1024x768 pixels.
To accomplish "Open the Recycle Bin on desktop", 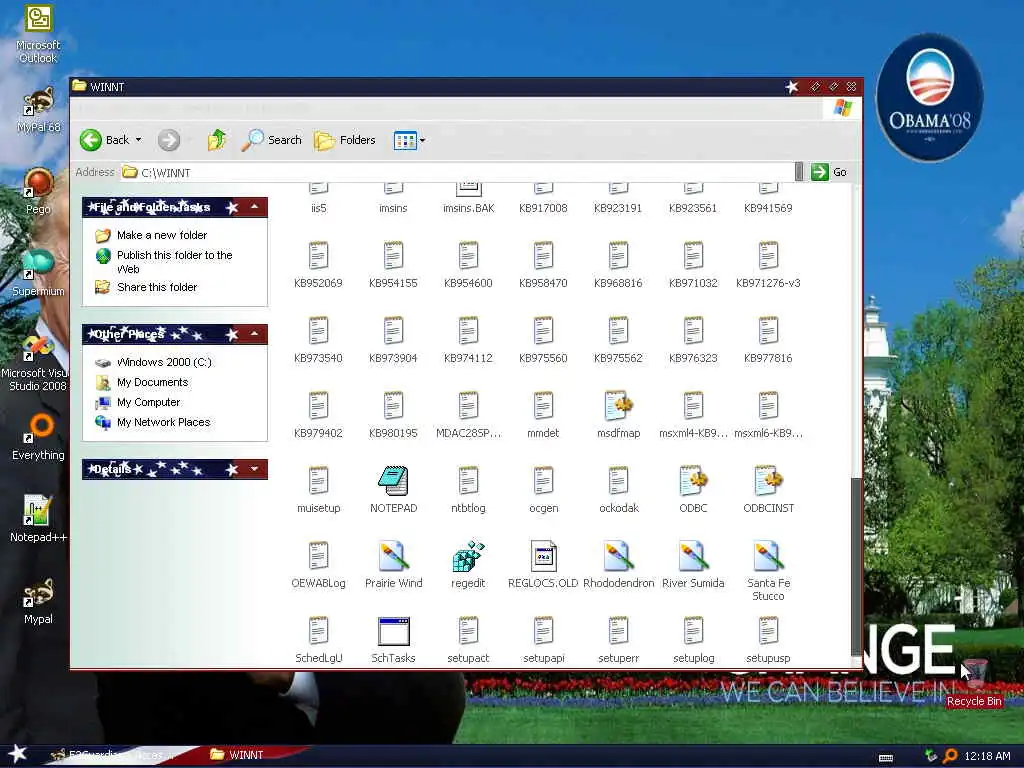I will coord(974,683).
